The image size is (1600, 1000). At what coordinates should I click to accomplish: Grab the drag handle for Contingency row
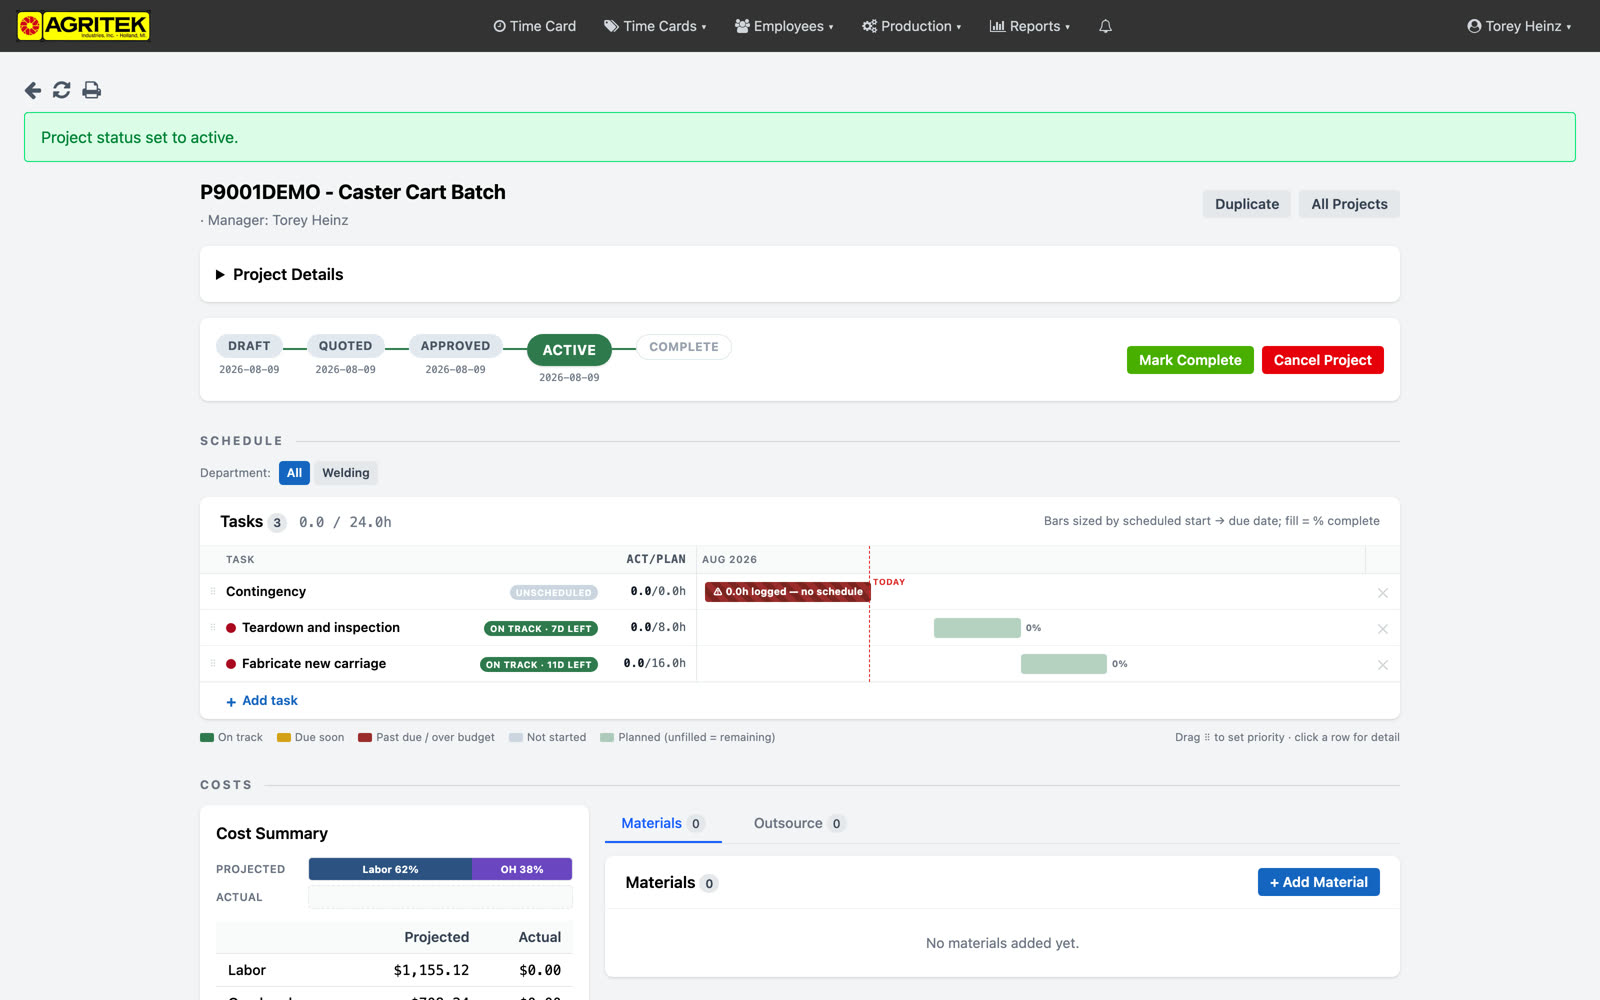pyautogui.click(x=213, y=592)
